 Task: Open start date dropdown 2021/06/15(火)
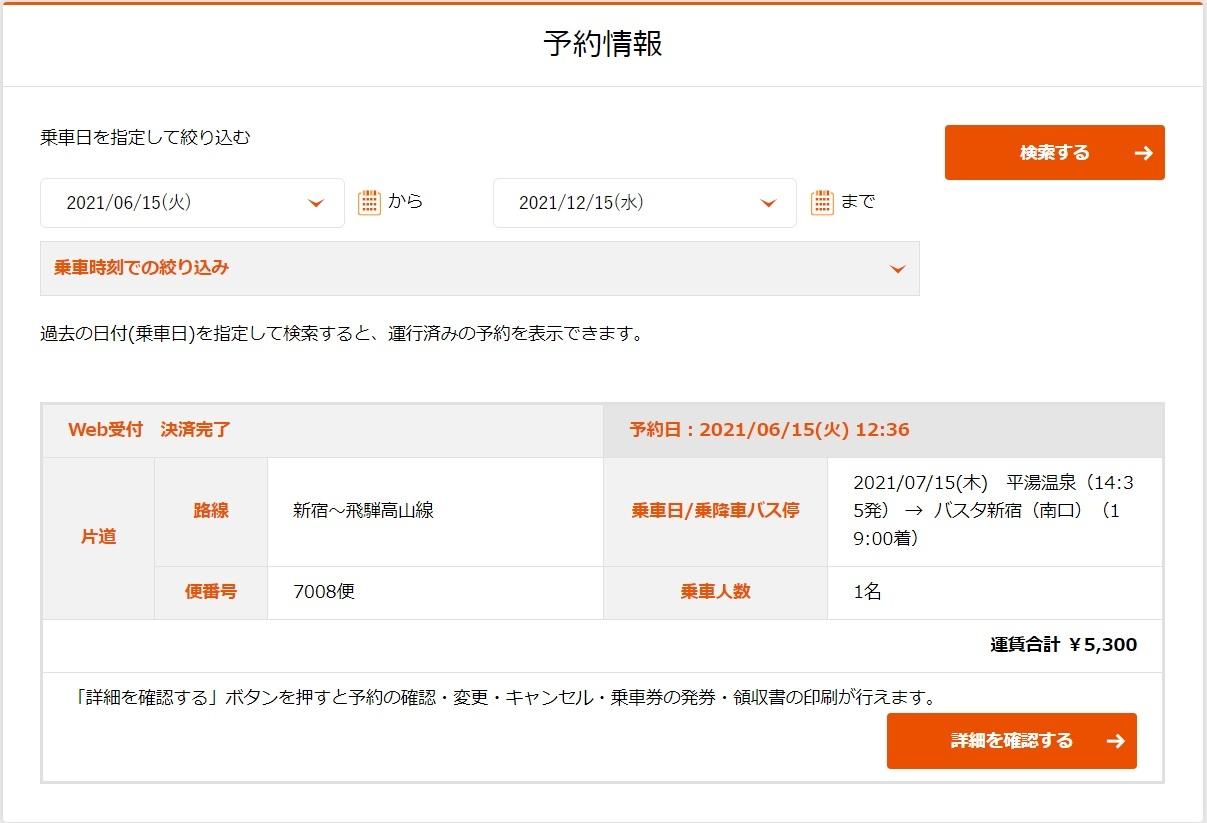[x=192, y=203]
